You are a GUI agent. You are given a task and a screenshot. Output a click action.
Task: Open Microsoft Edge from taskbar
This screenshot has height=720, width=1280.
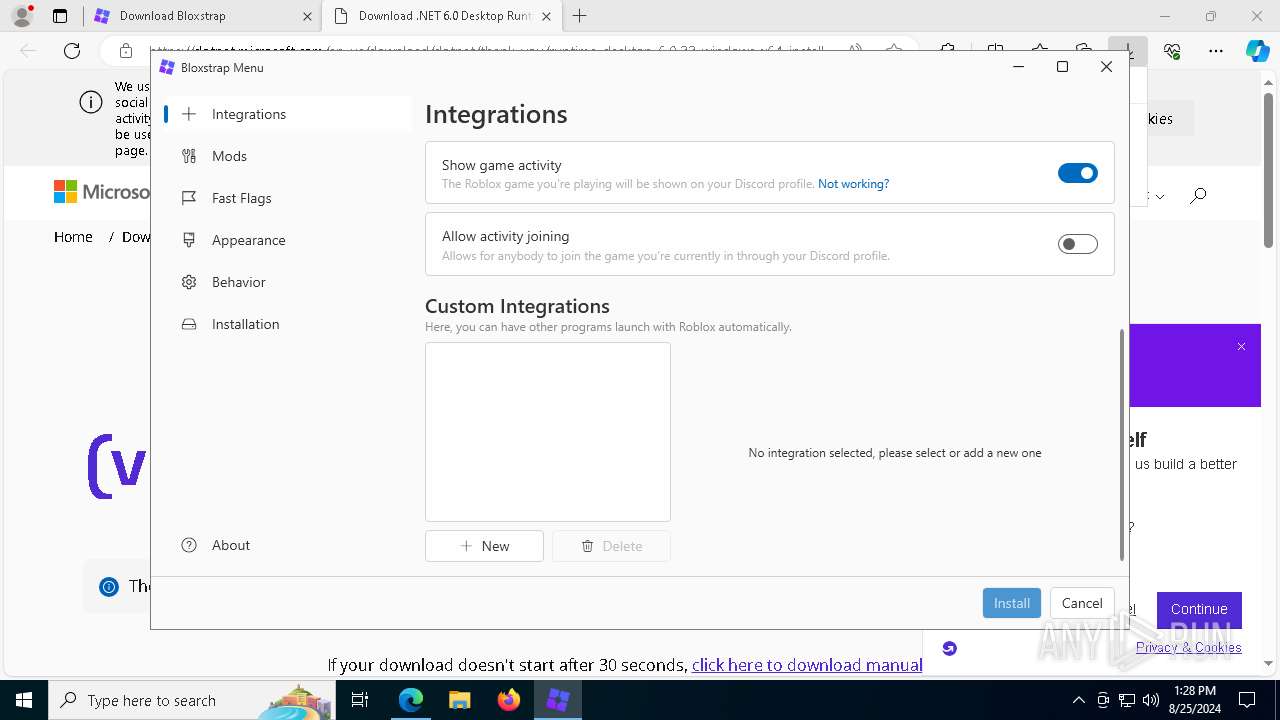(x=411, y=700)
